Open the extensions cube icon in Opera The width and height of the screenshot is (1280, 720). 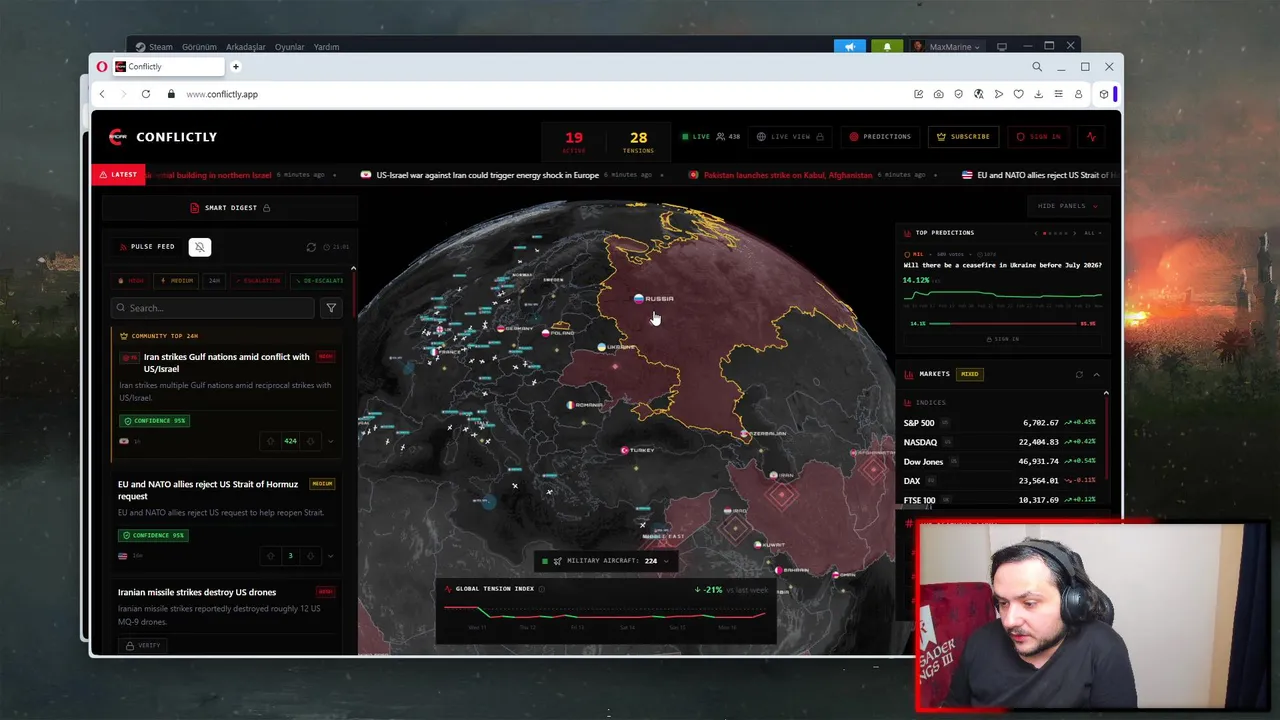[1103, 94]
